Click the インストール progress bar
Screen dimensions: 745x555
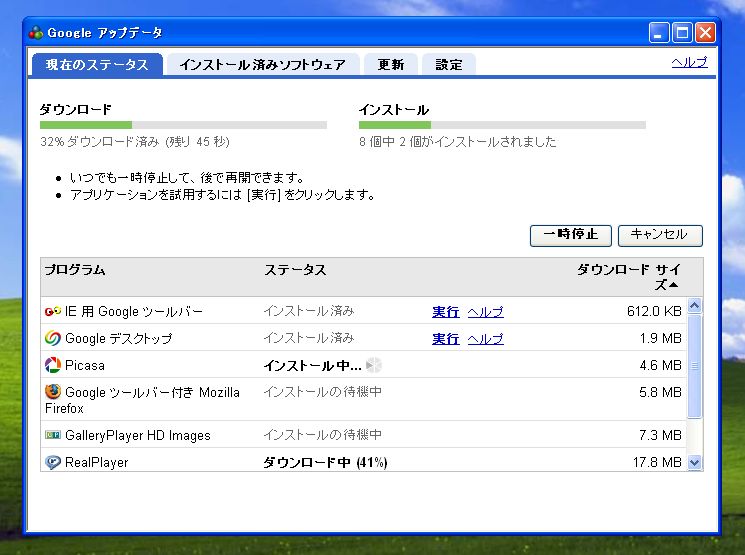(502, 125)
